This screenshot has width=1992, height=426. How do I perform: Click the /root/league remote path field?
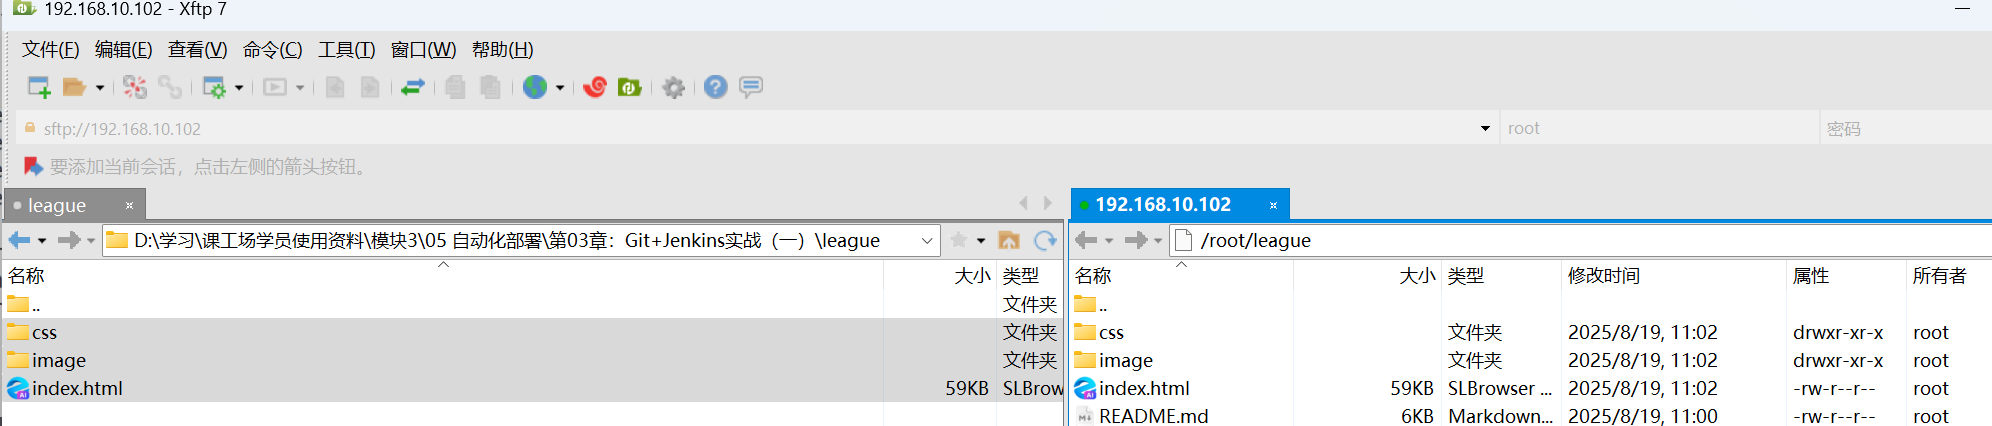tap(1581, 240)
